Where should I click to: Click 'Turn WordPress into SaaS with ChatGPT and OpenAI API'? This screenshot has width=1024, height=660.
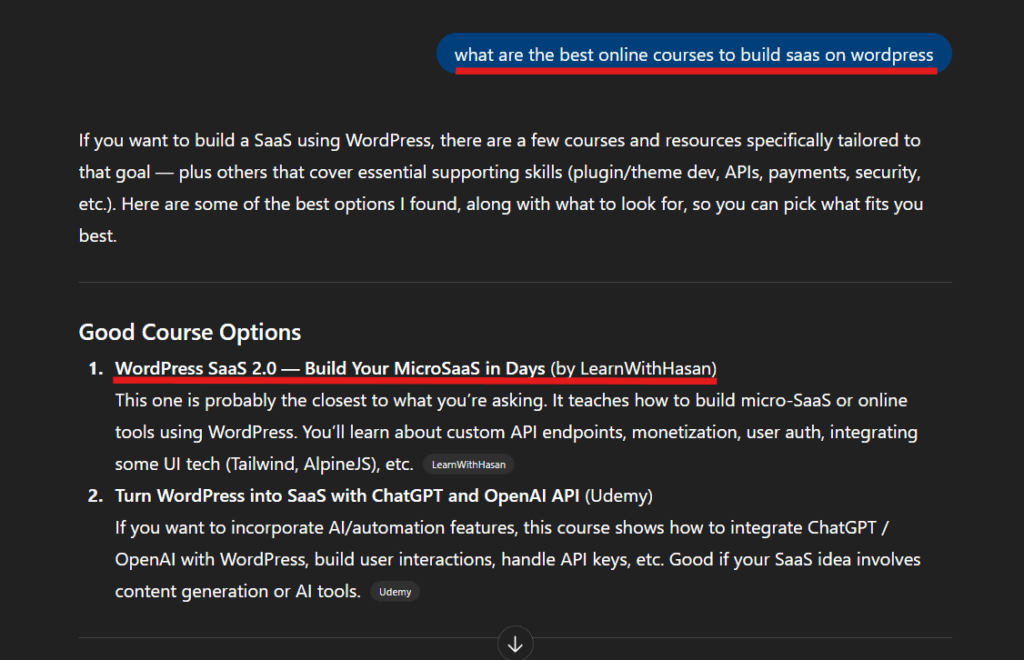[x=347, y=495]
